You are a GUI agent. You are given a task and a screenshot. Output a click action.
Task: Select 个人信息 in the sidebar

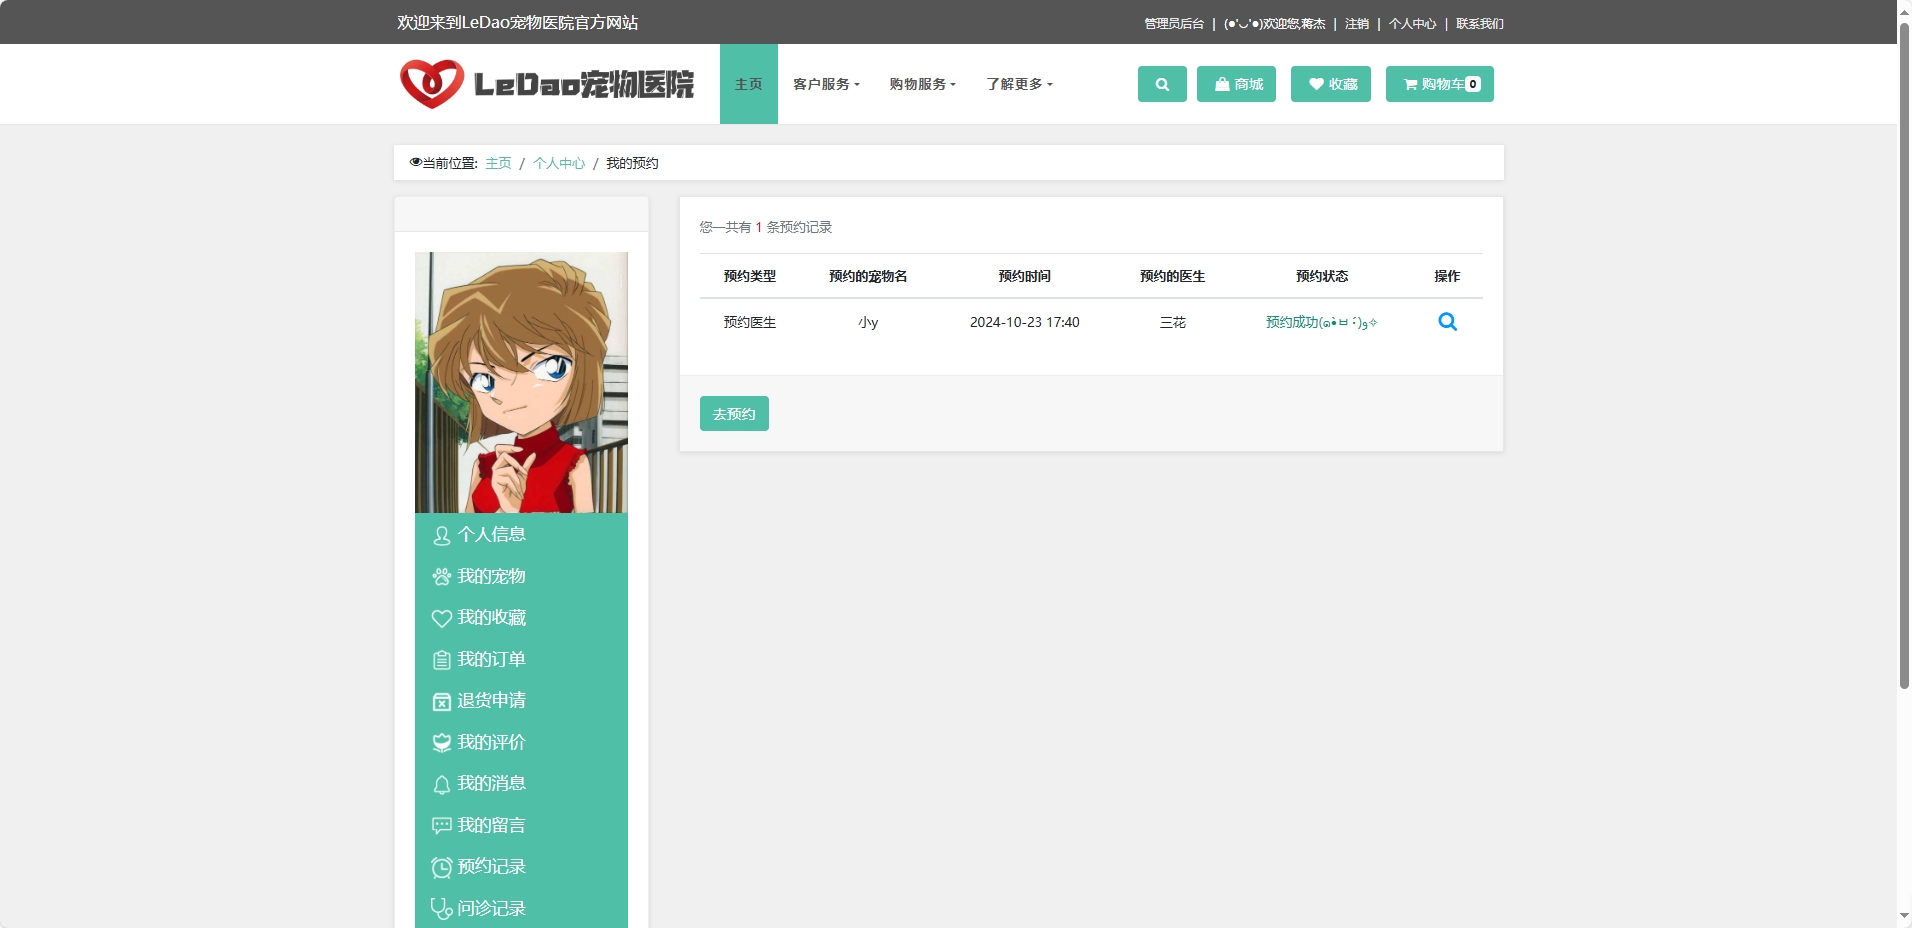(x=491, y=534)
